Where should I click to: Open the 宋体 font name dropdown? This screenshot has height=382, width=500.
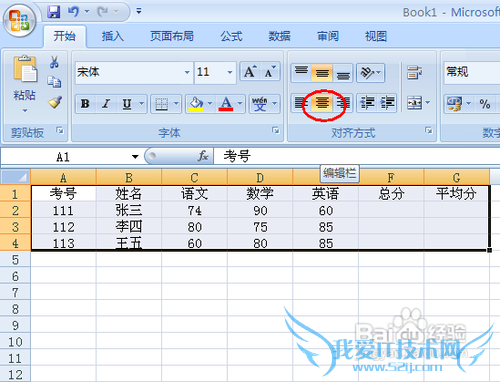187,72
